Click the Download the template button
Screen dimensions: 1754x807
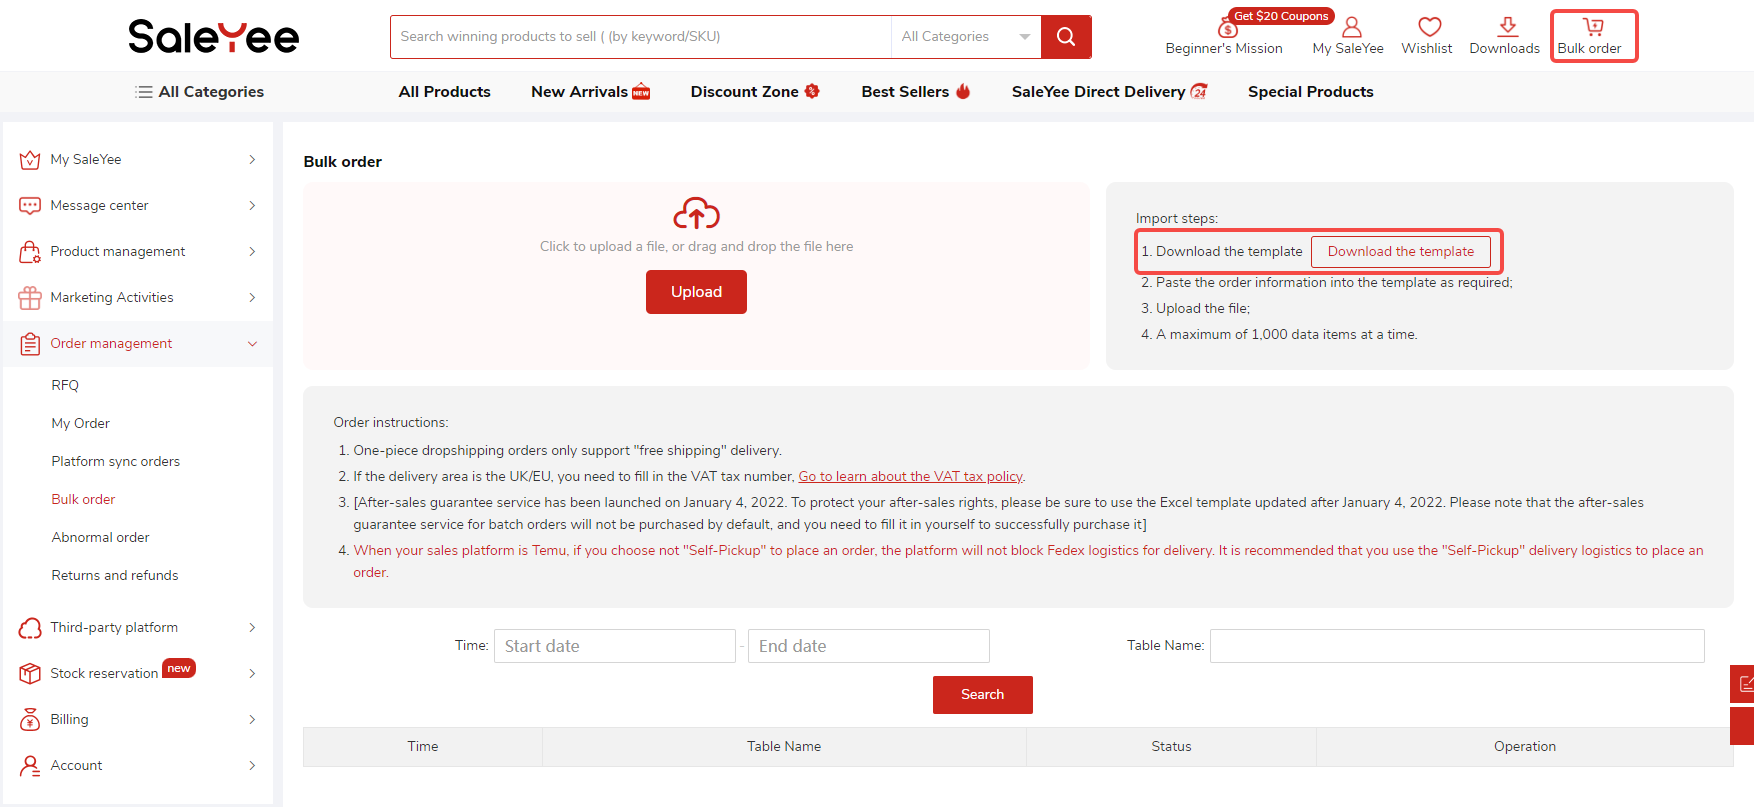[1400, 252]
